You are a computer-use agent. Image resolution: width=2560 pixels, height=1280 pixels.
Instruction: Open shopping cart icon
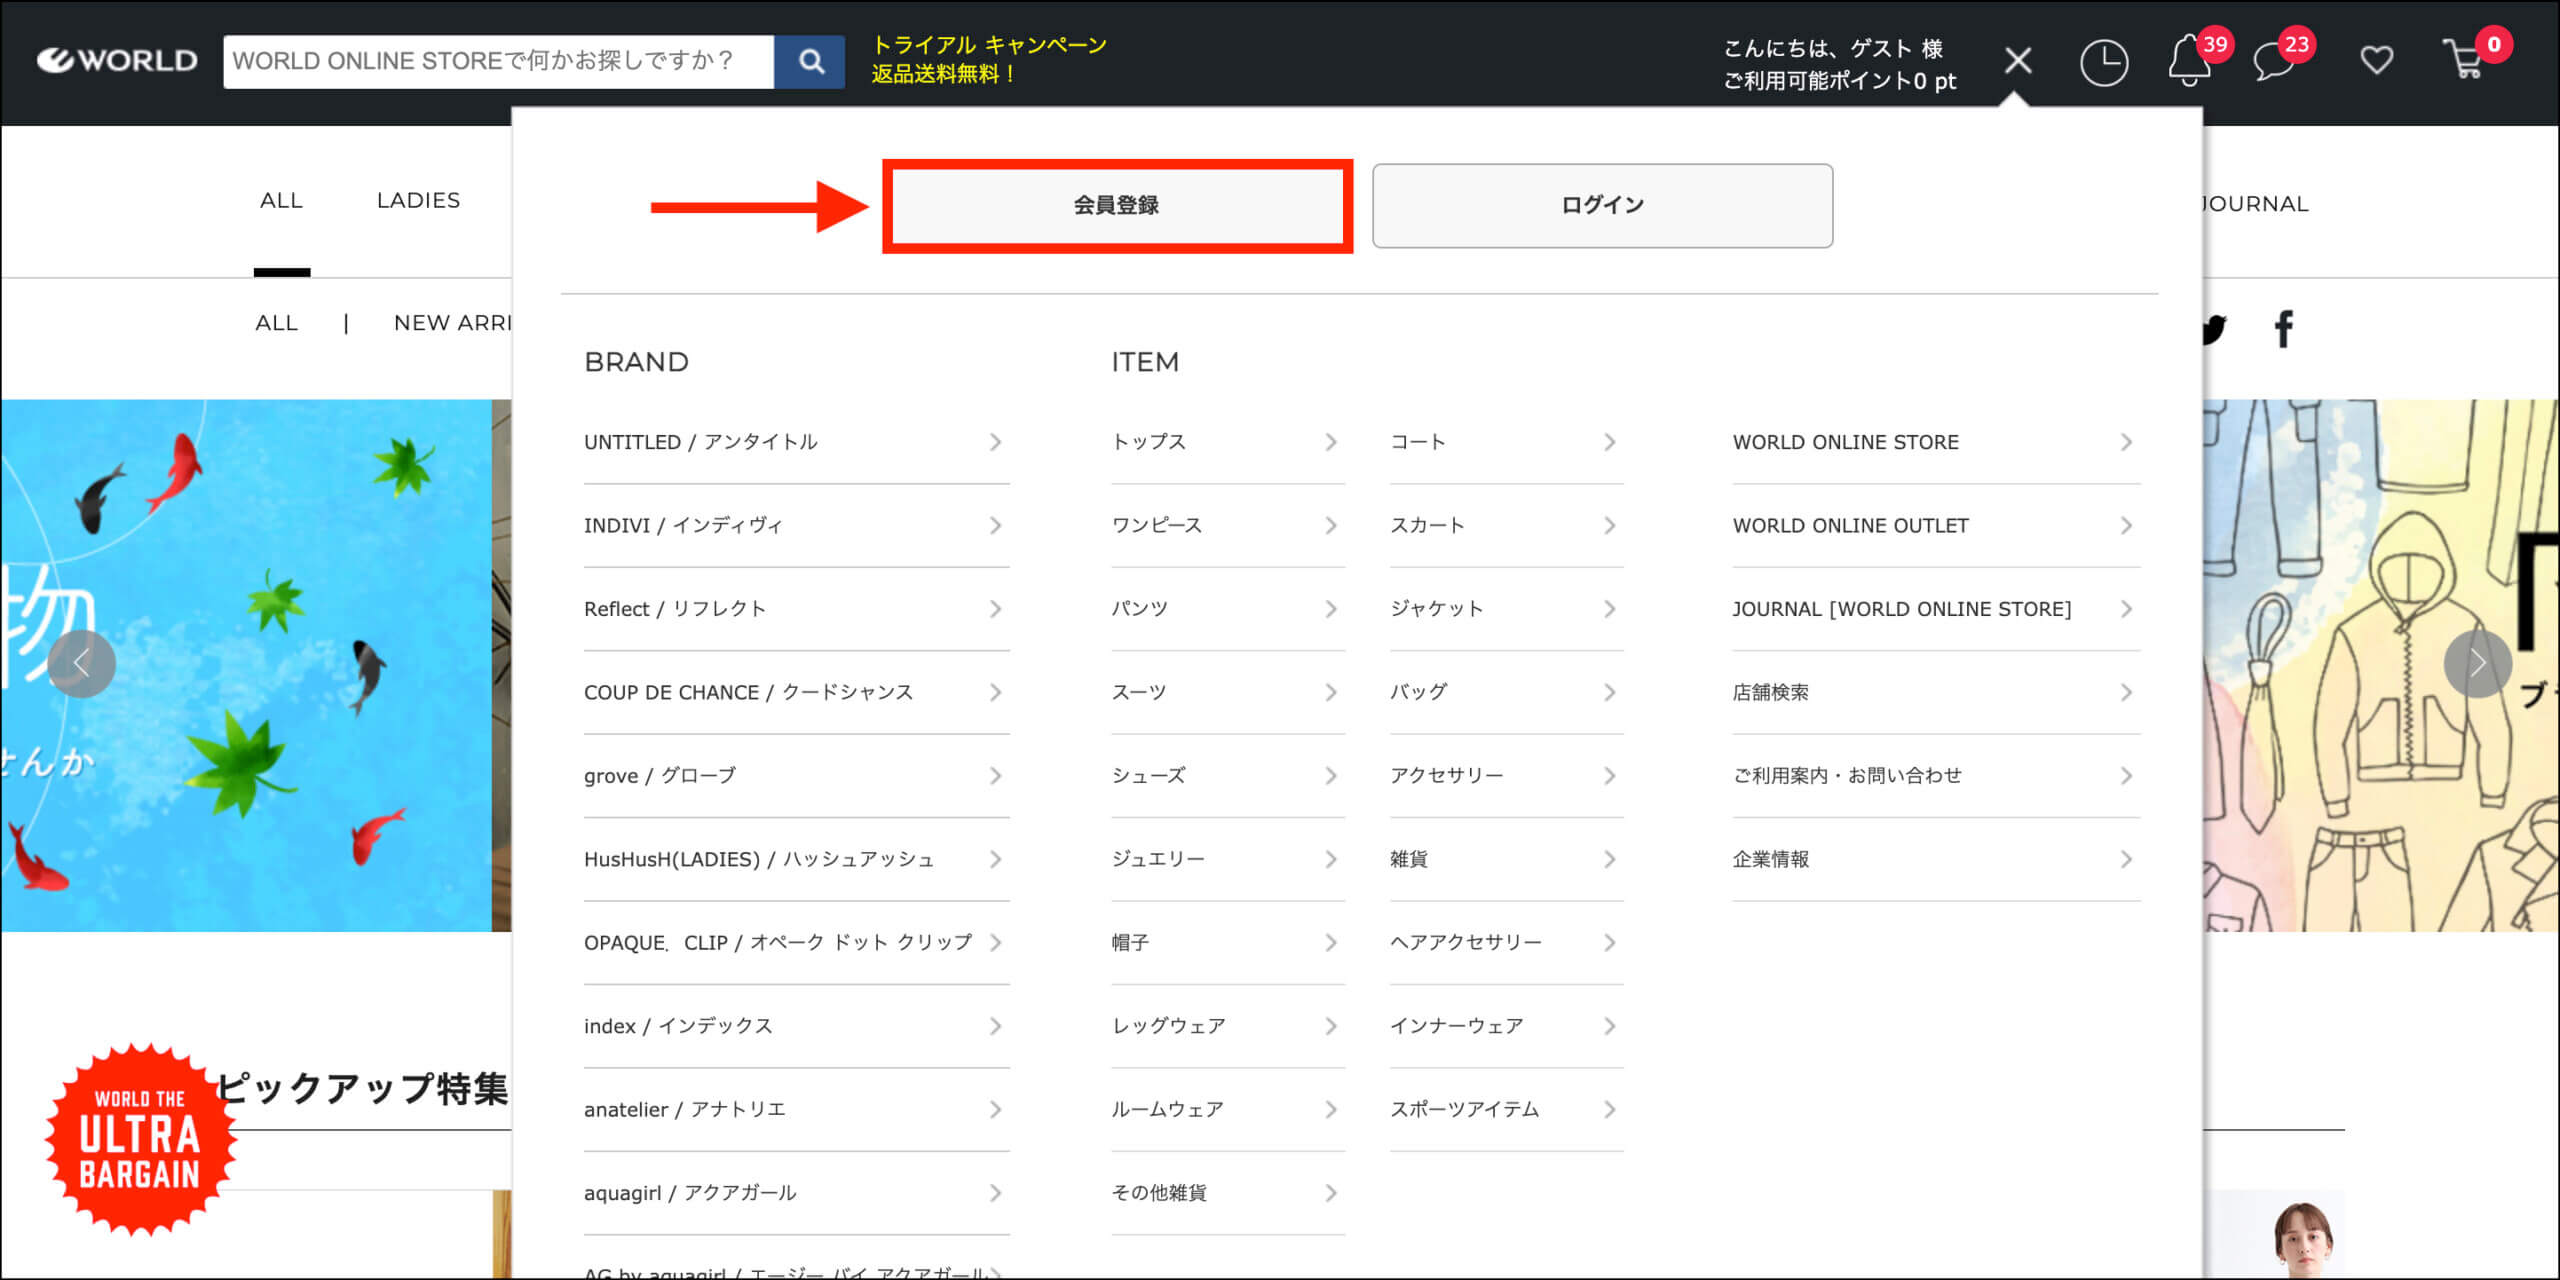tap(2463, 60)
